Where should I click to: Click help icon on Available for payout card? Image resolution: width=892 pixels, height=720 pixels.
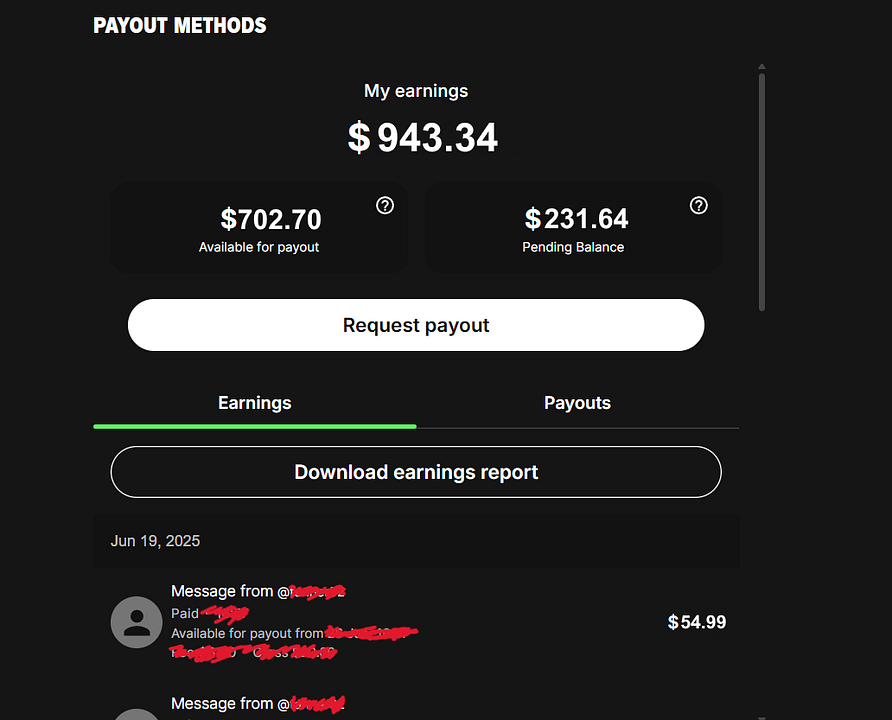click(x=385, y=205)
